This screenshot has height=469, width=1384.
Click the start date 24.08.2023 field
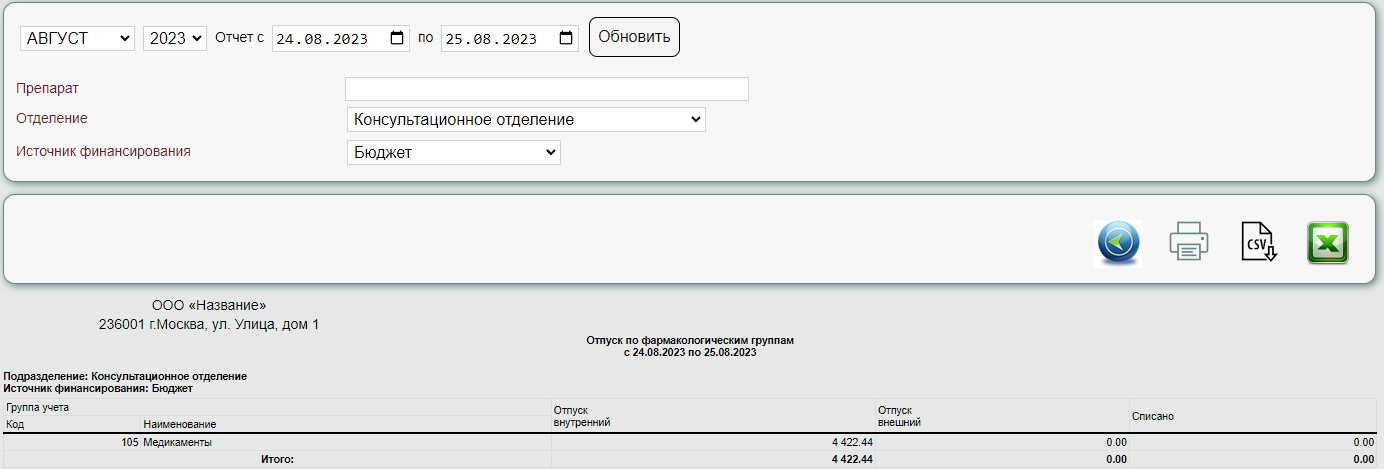point(325,39)
